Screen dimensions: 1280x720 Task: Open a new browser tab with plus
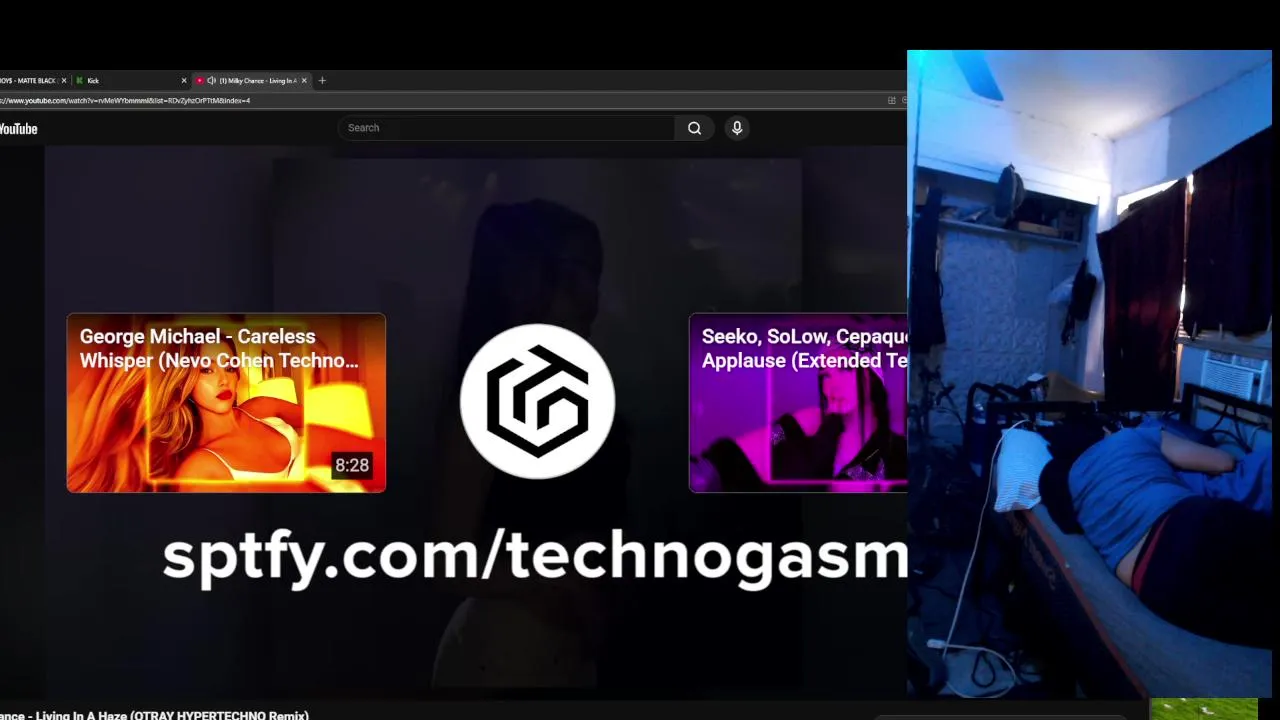tap(322, 80)
